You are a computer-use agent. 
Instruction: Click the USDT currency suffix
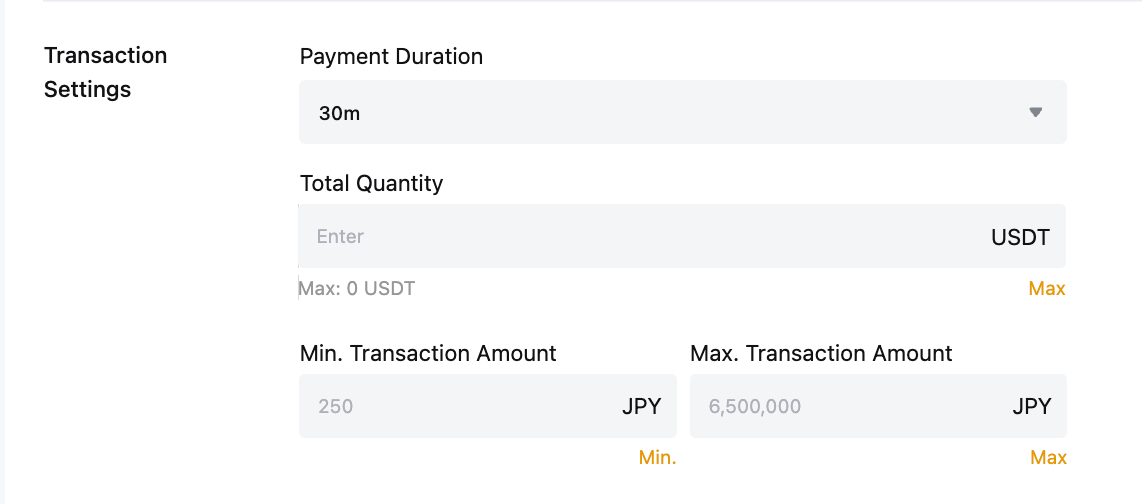click(1020, 237)
